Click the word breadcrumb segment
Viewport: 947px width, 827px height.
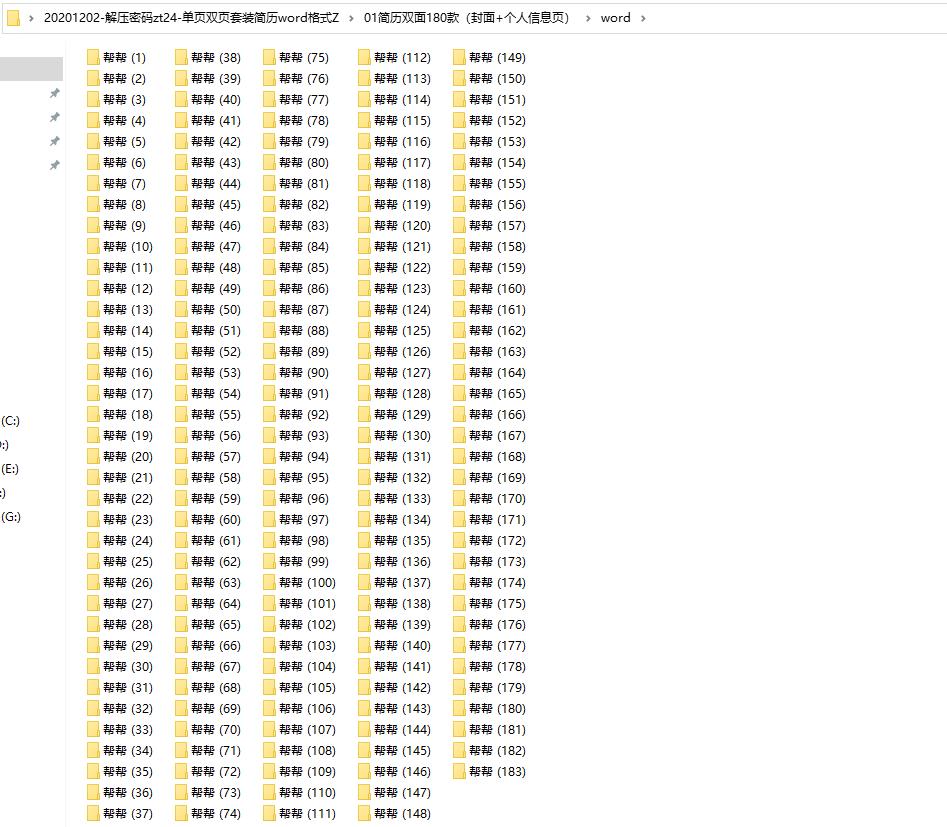click(x=615, y=18)
